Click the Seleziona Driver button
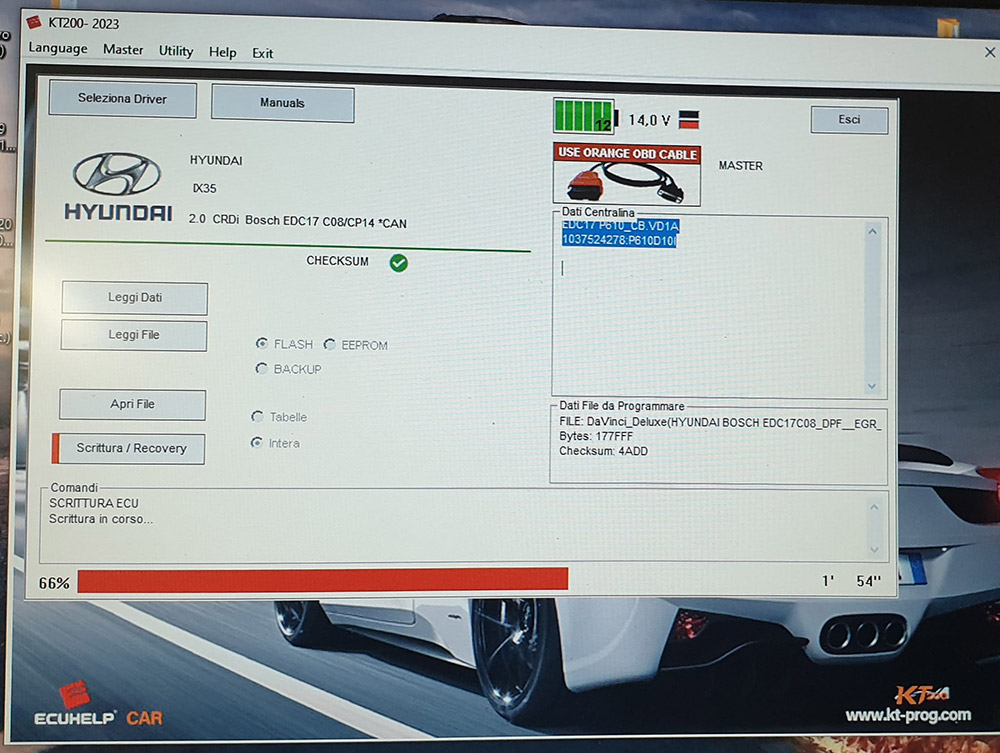Viewport: 1000px width, 753px height. (122, 99)
